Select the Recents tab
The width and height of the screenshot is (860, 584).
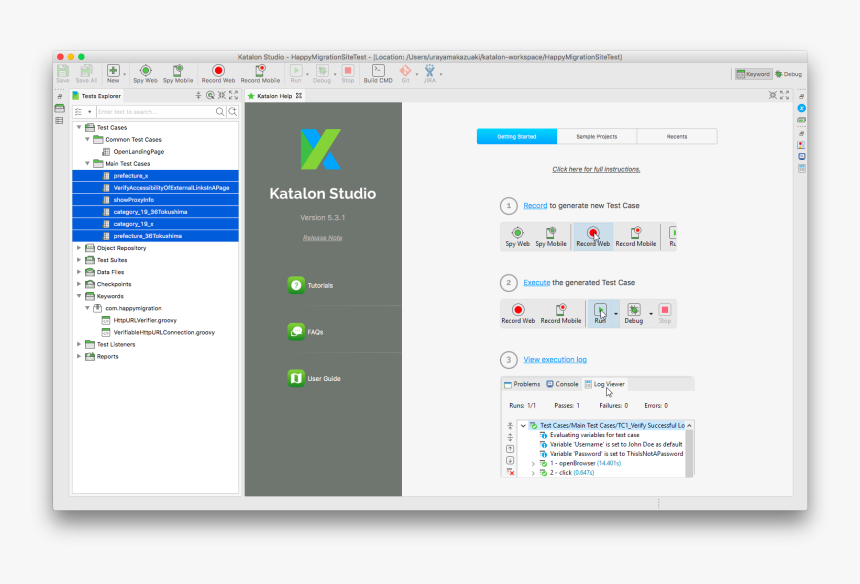click(x=677, y=137)
